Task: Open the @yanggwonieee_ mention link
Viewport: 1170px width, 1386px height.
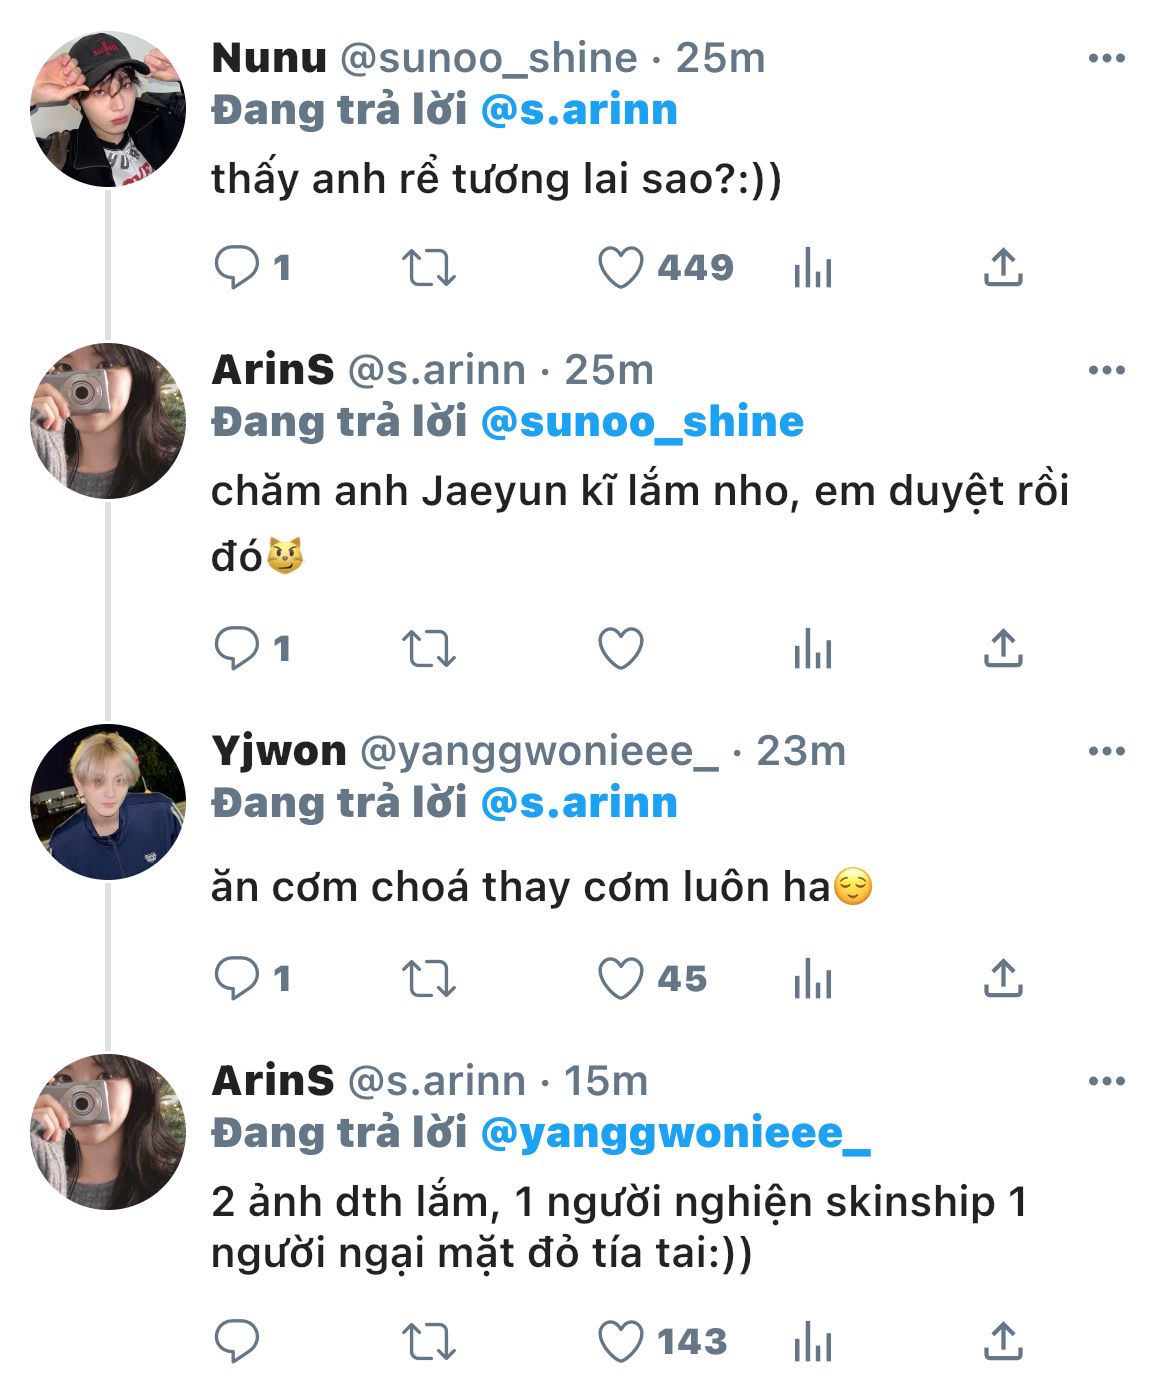Action: 675,1133
